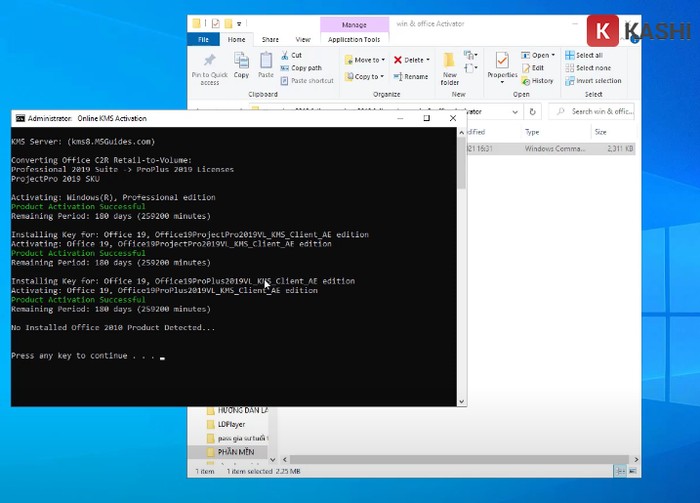Click the Rename command
700x503 pixels.
pos(410,77)
